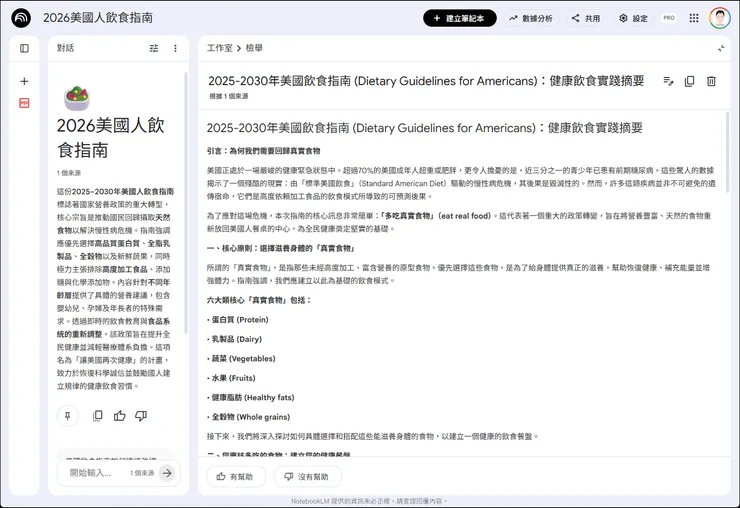Open the Google apps grid
The width and height of the screenshot is (740, 508).
click(x=694, y=18)
